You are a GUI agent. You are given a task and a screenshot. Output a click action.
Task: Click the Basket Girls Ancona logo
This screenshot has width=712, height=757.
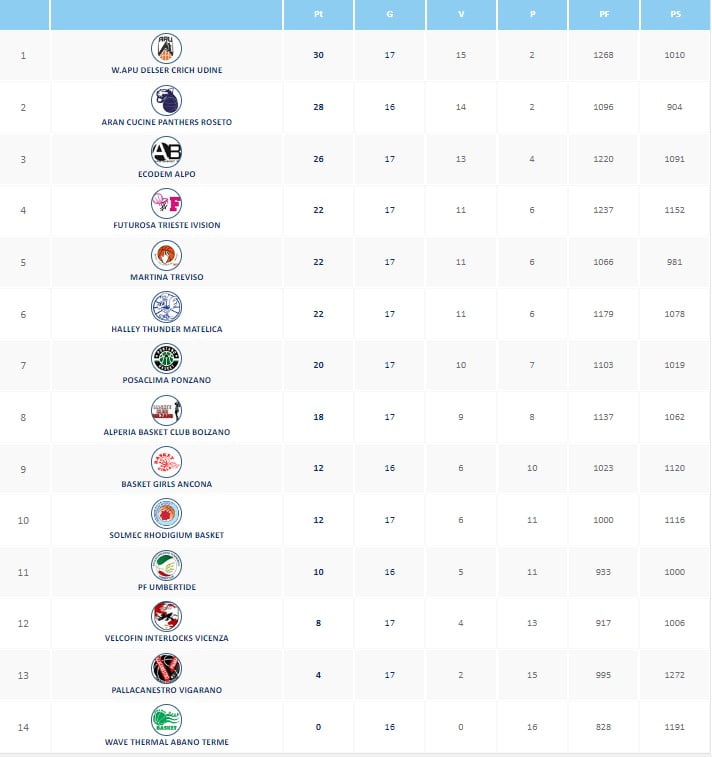[x=167, y=462]
